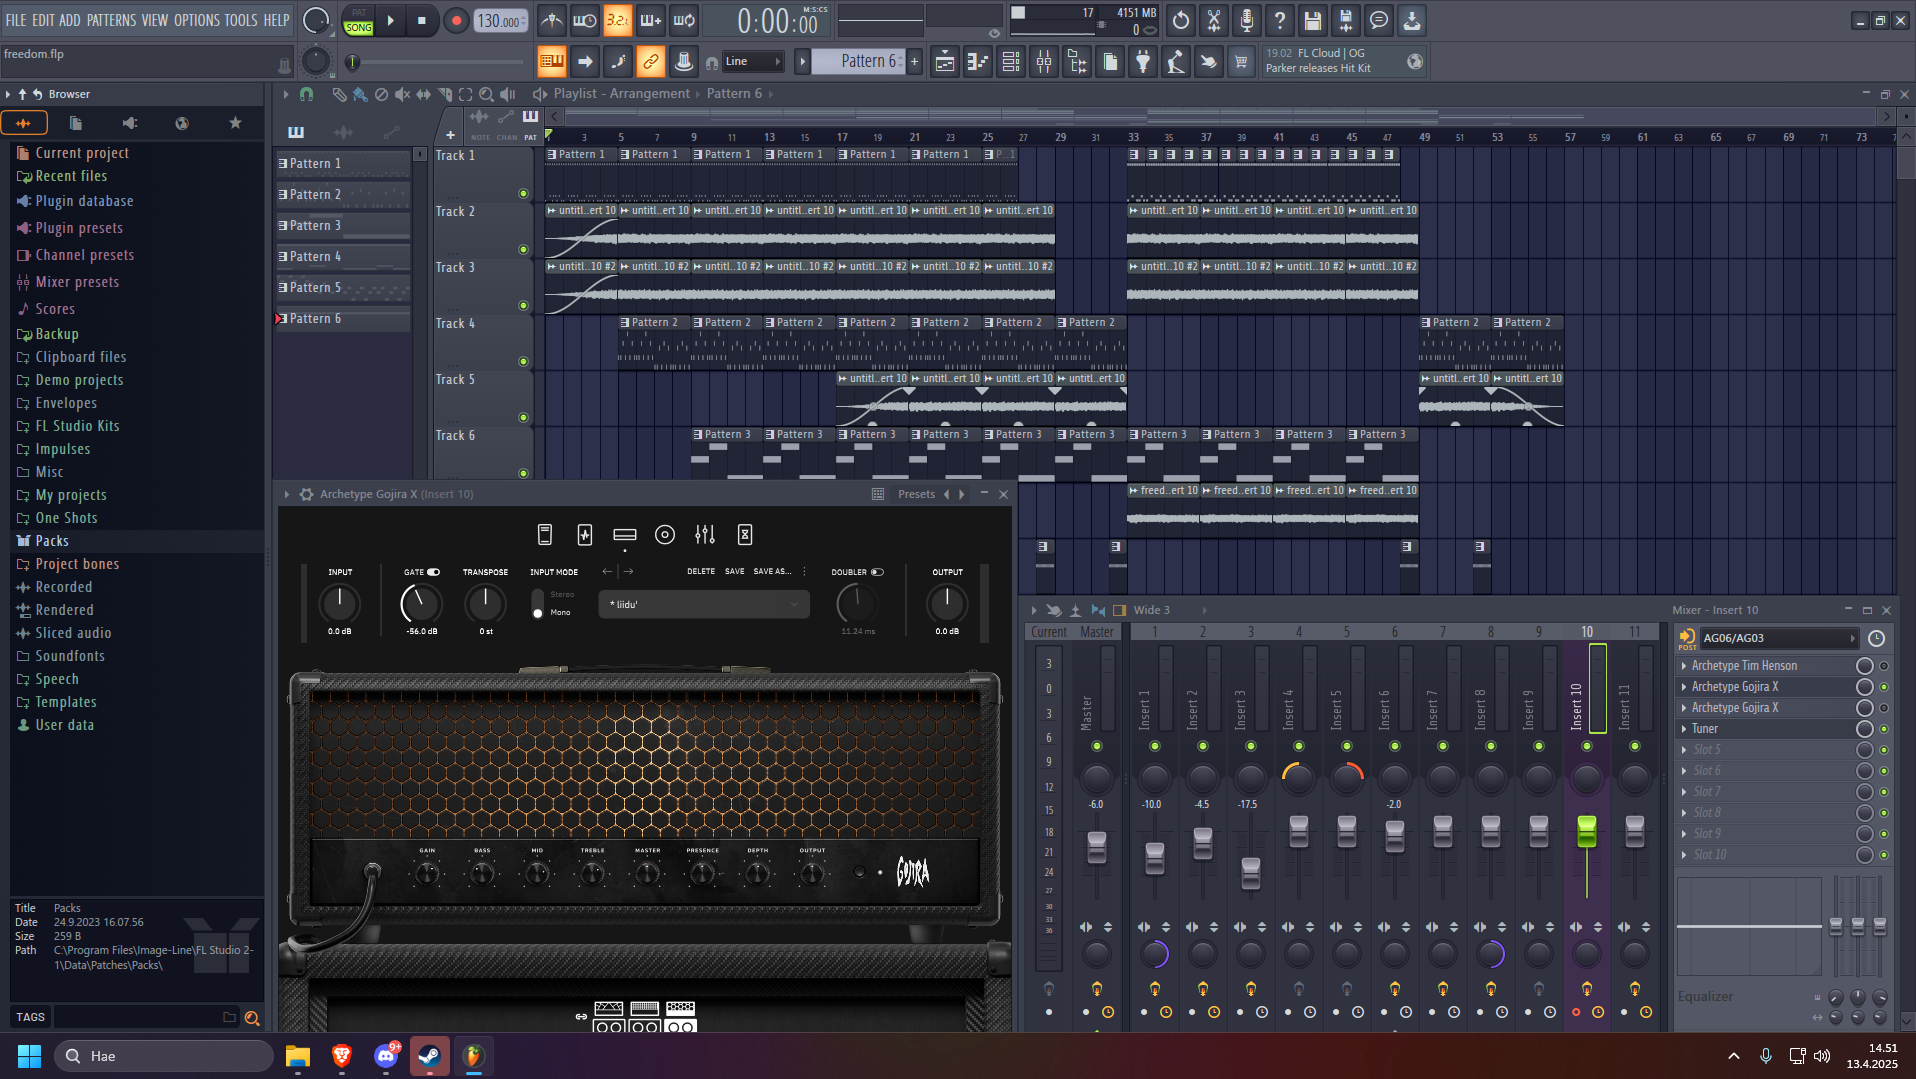The width and height of the screenshot is (1916, 1079).
Task: Switch to the browser favorites star tab
Action: tap(235, 123)
